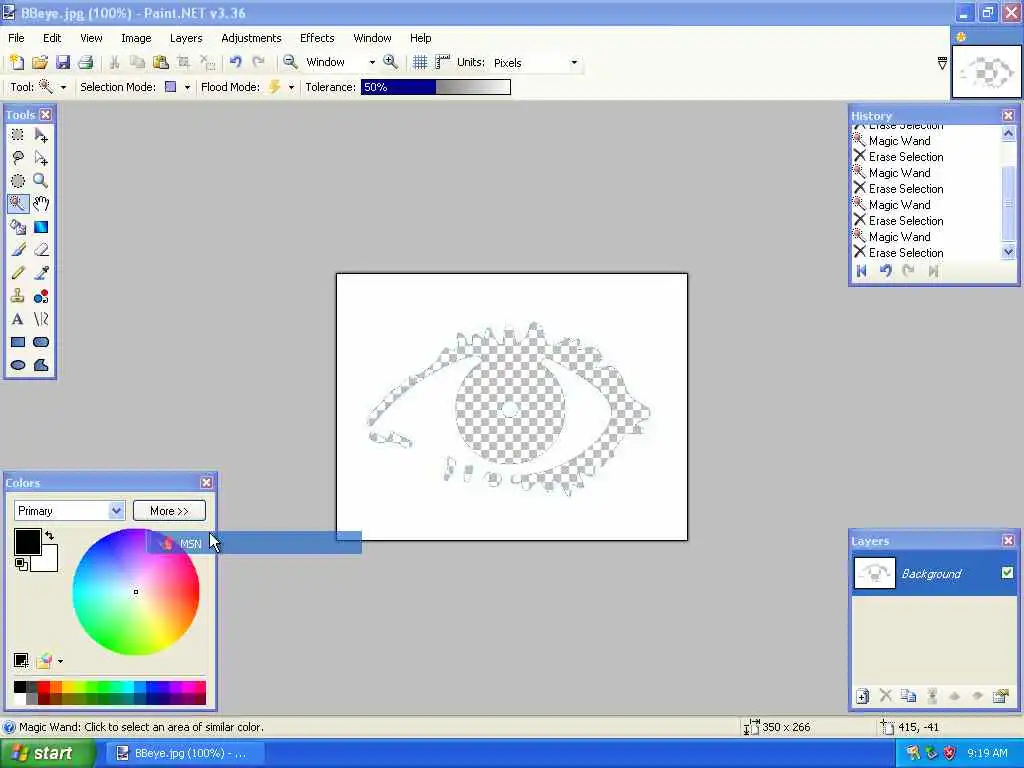The height and width of the screenshot is (768, 1024).
Task: Open the Units Pixels dropdown
Action: coord(574,63)
